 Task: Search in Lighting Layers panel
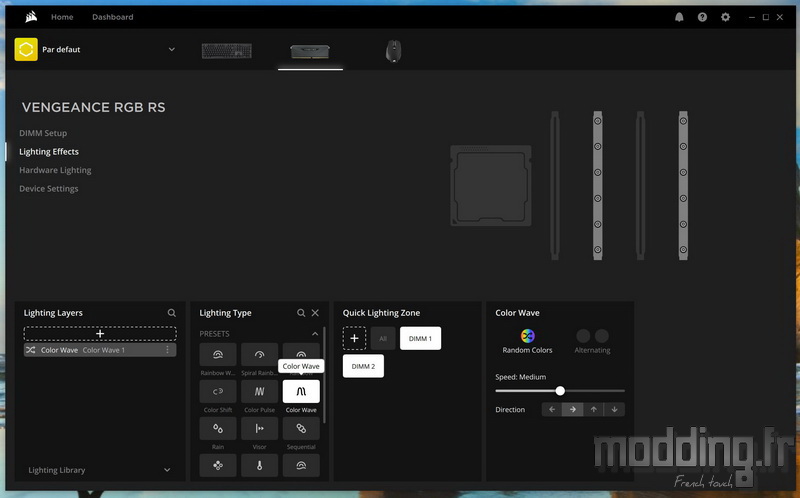171,313
